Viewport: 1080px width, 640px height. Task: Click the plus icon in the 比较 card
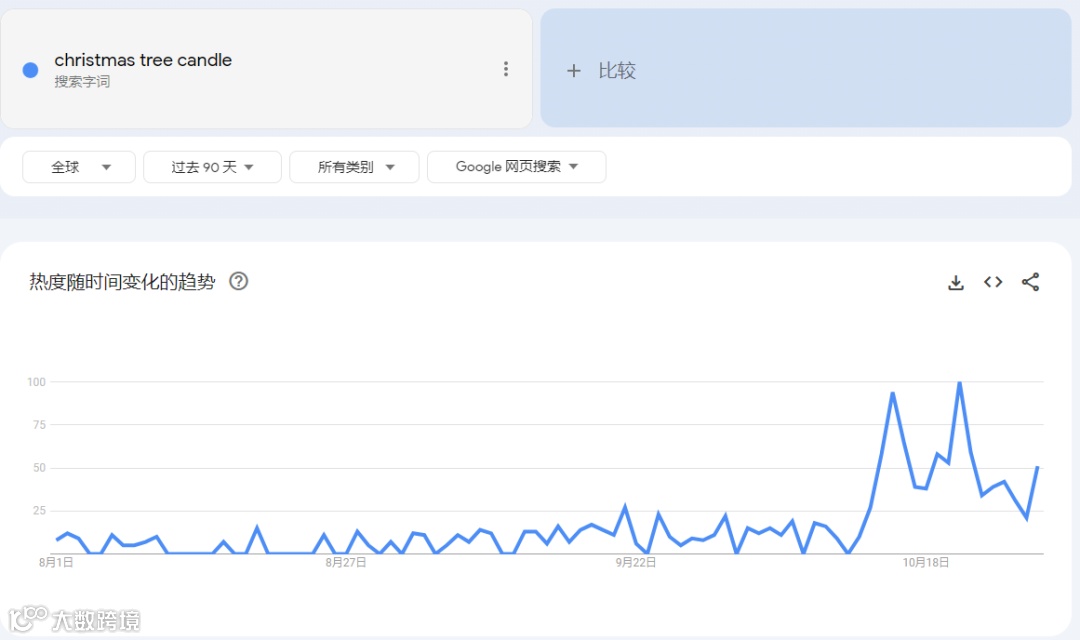573,70
